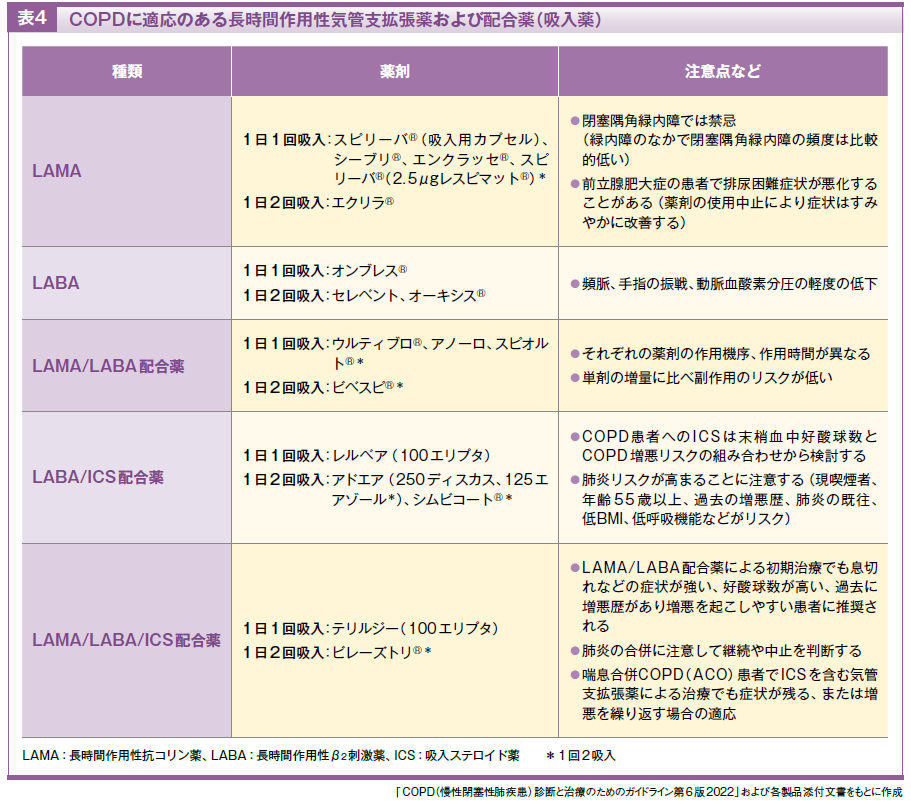Click the ビベスピ twice-daily drug entry

[x=367, y=385]
